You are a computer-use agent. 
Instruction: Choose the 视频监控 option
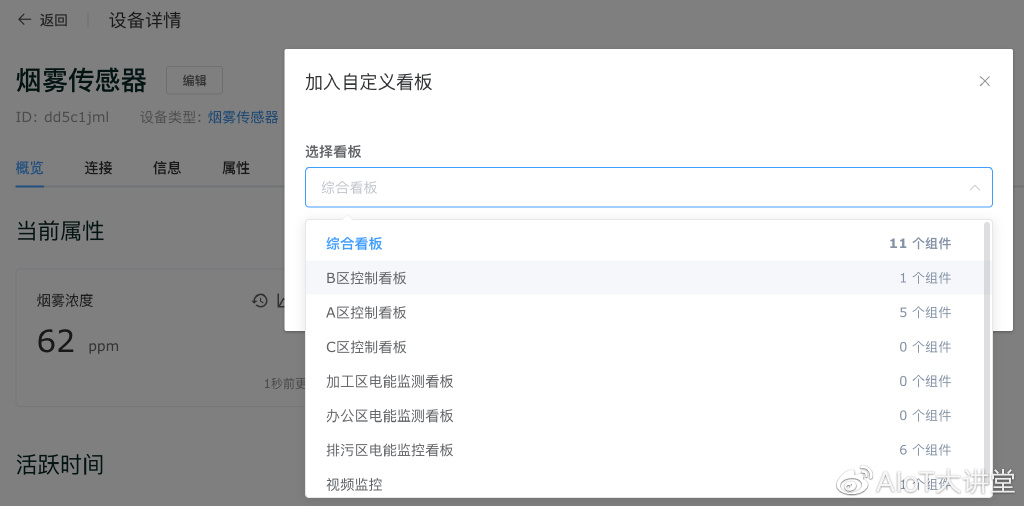(x=644, y=484)
